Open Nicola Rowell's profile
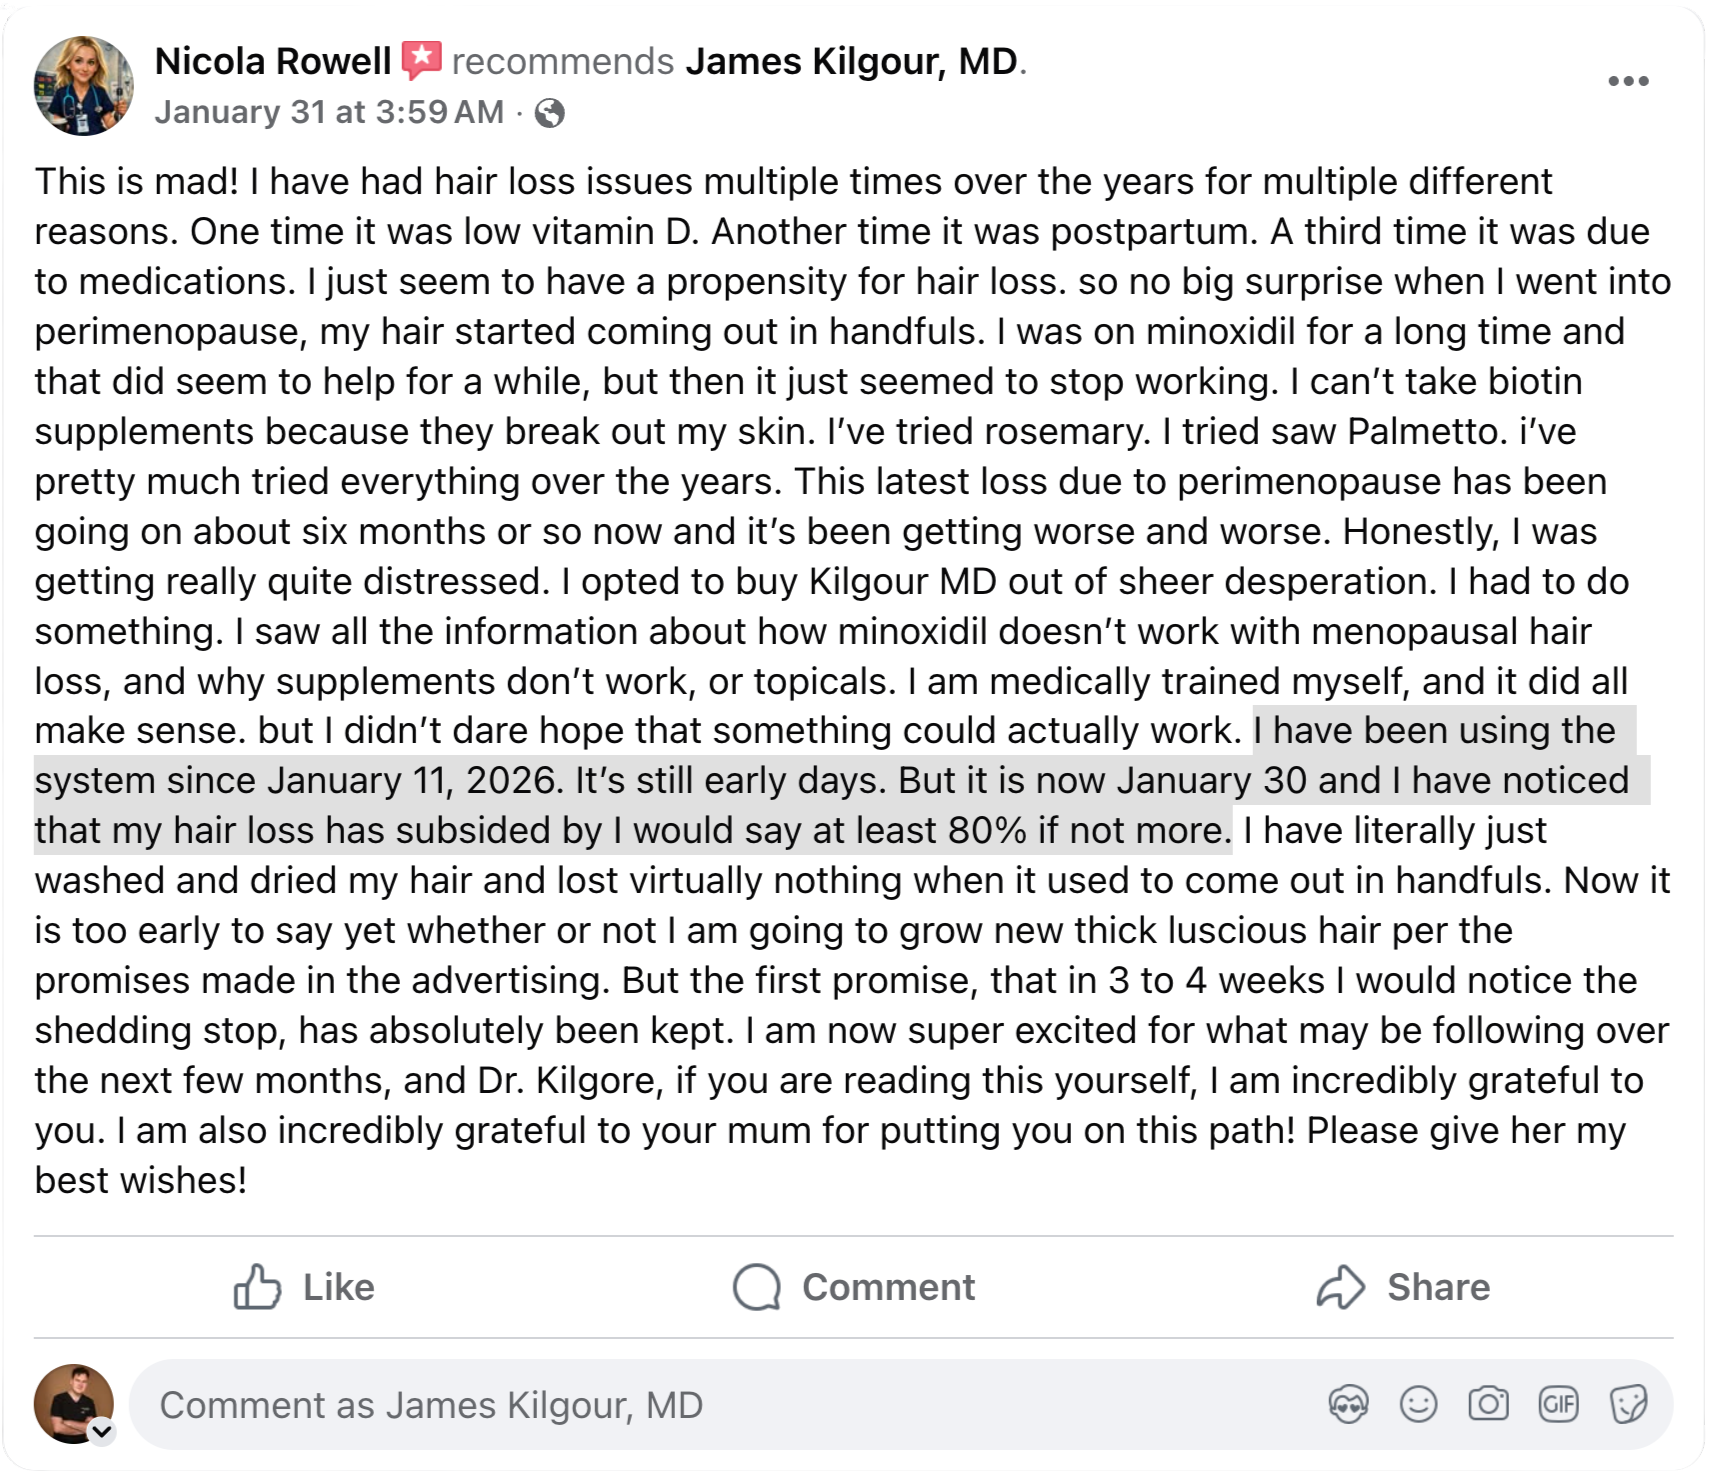Image resolution: width=1713 pixels, height=1484 pixels. [x=271, y=59]
